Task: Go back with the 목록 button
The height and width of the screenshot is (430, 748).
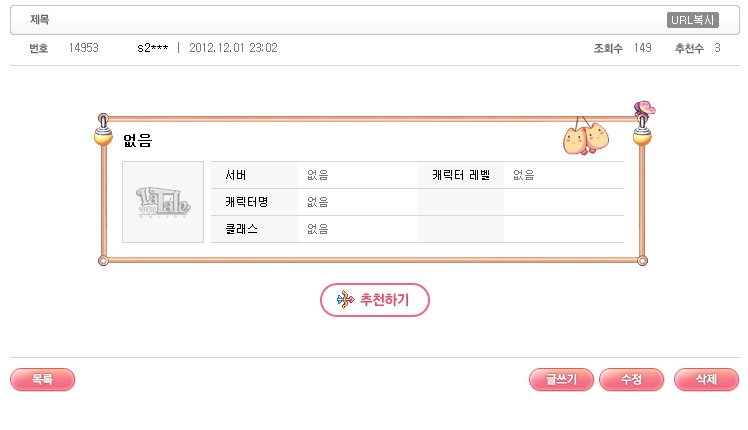Action: [x=42, y=379]
